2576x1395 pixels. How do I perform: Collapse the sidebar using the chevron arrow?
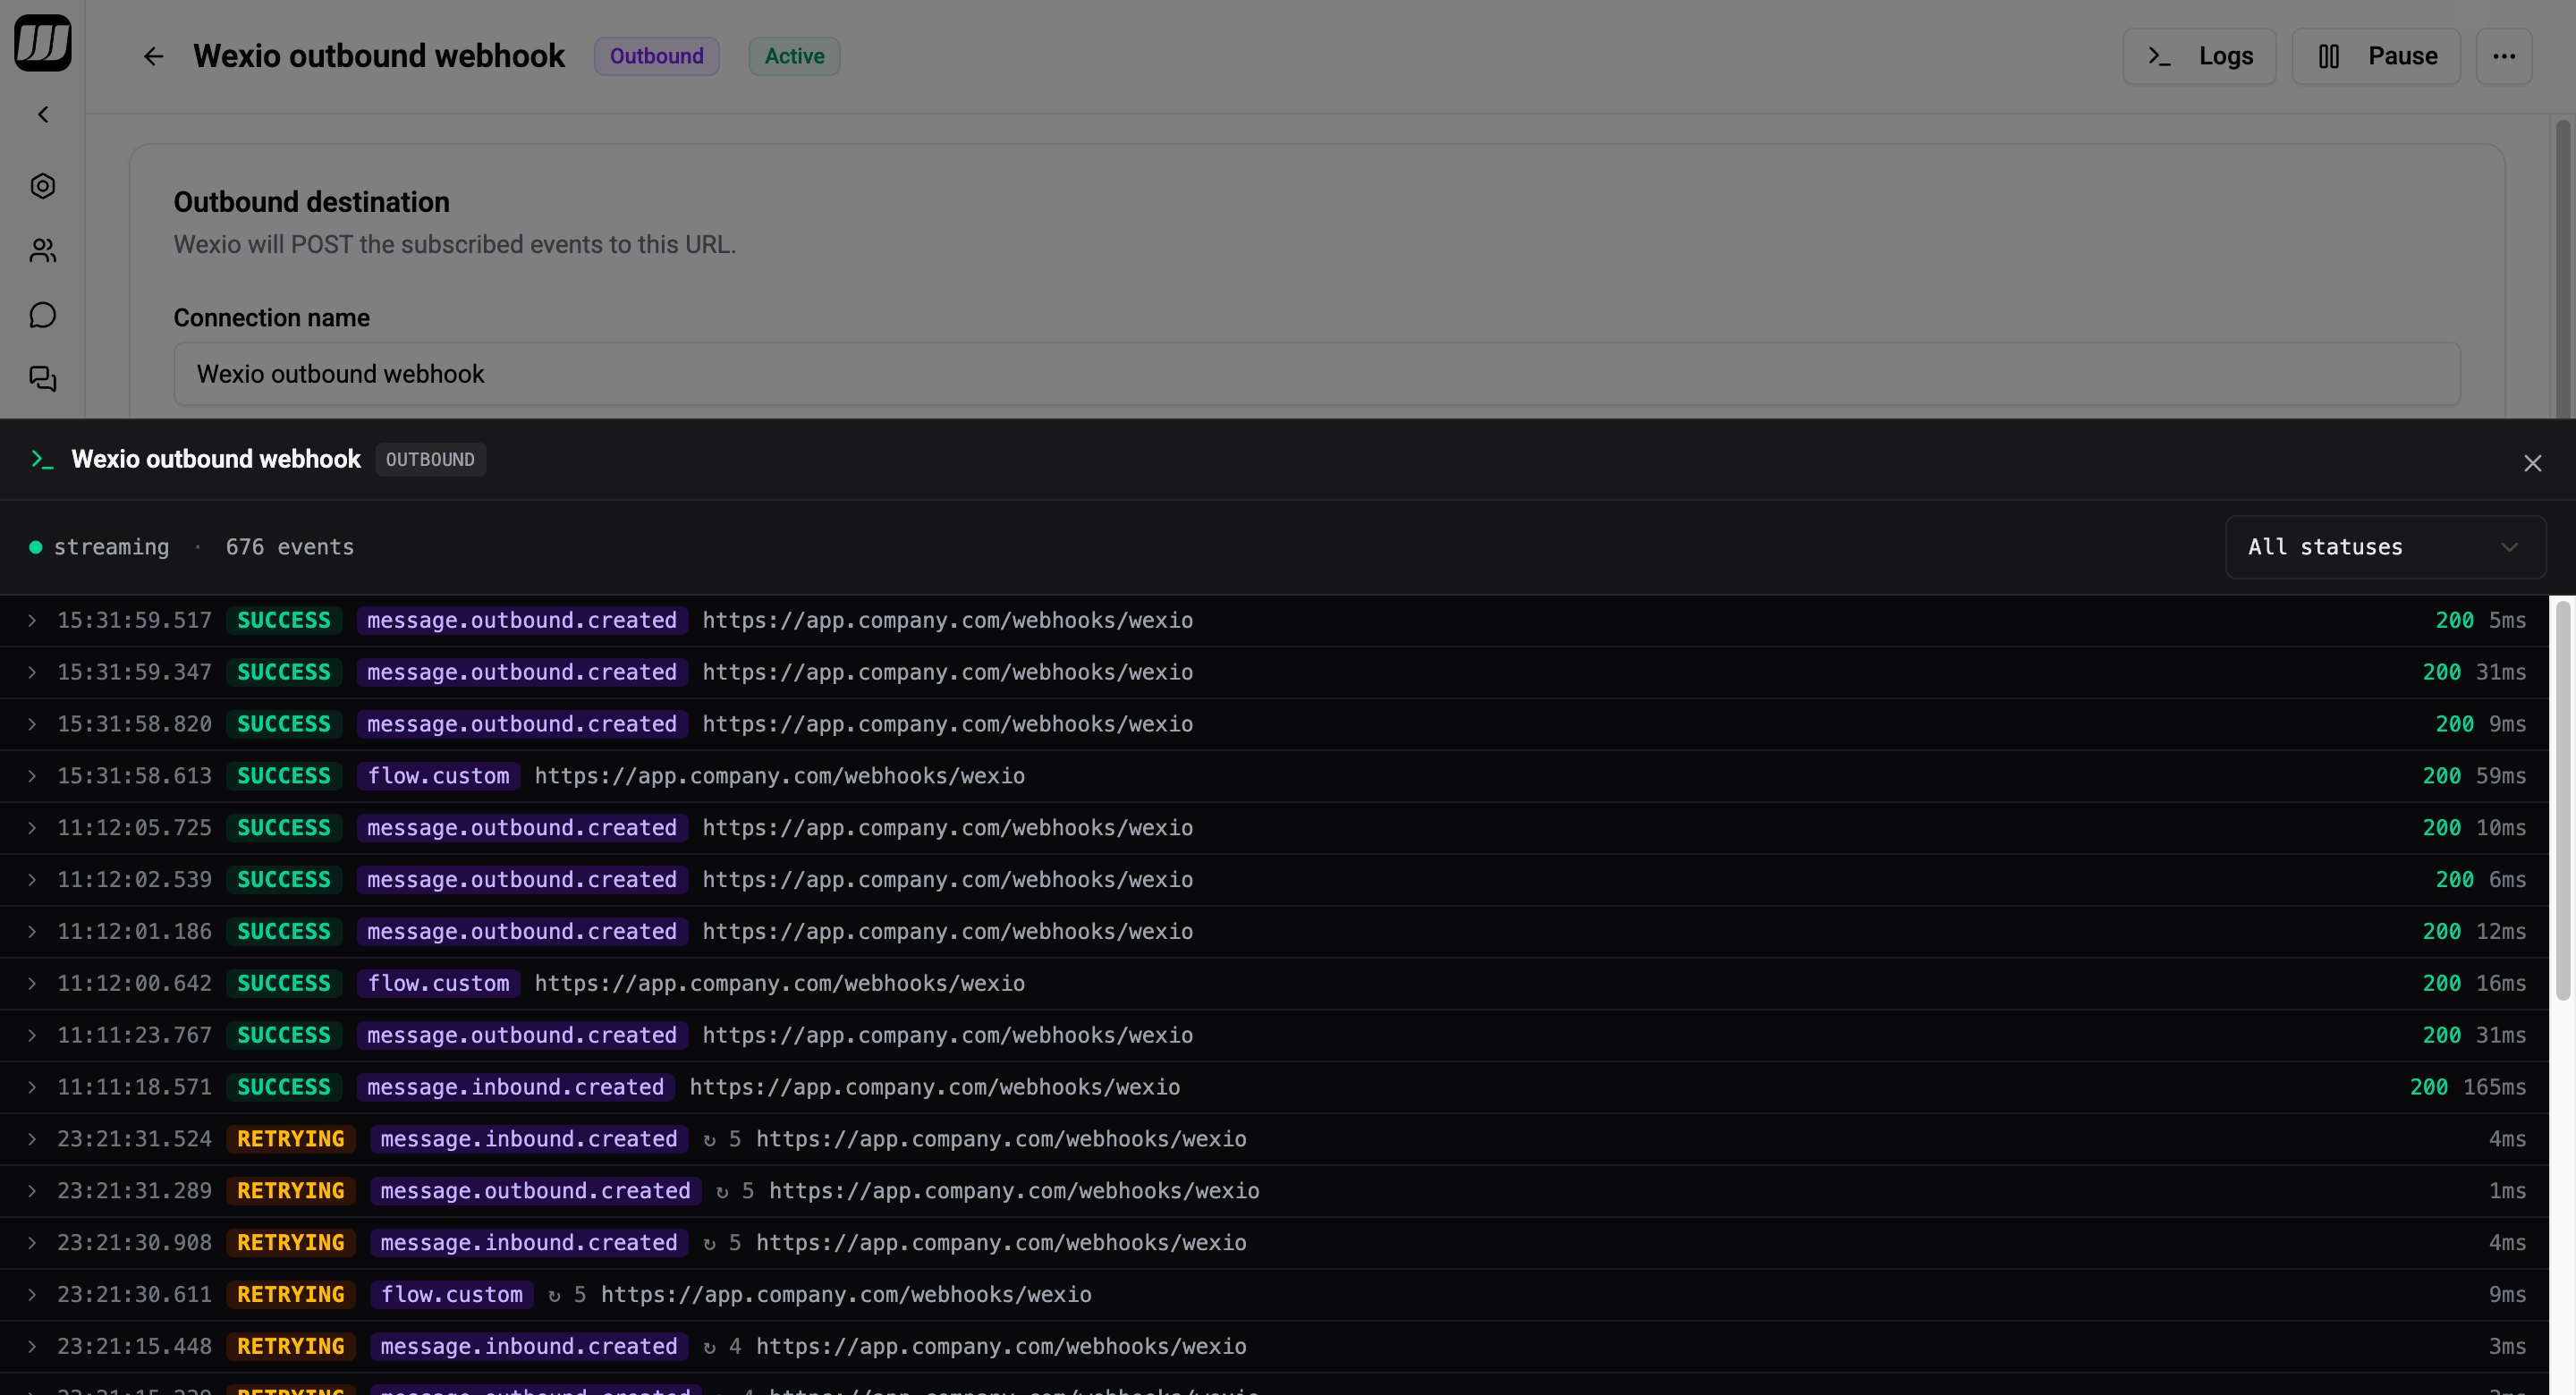(x=43, y=115)
